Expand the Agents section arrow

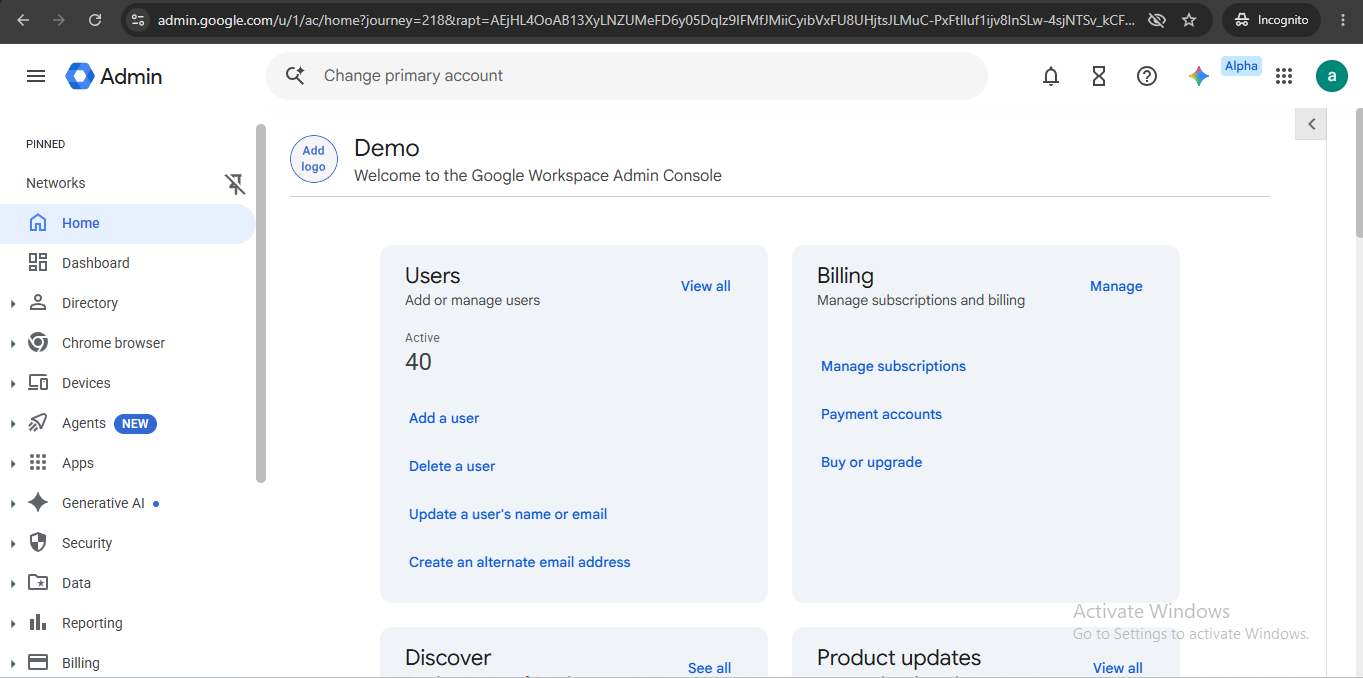coord(12,424)
